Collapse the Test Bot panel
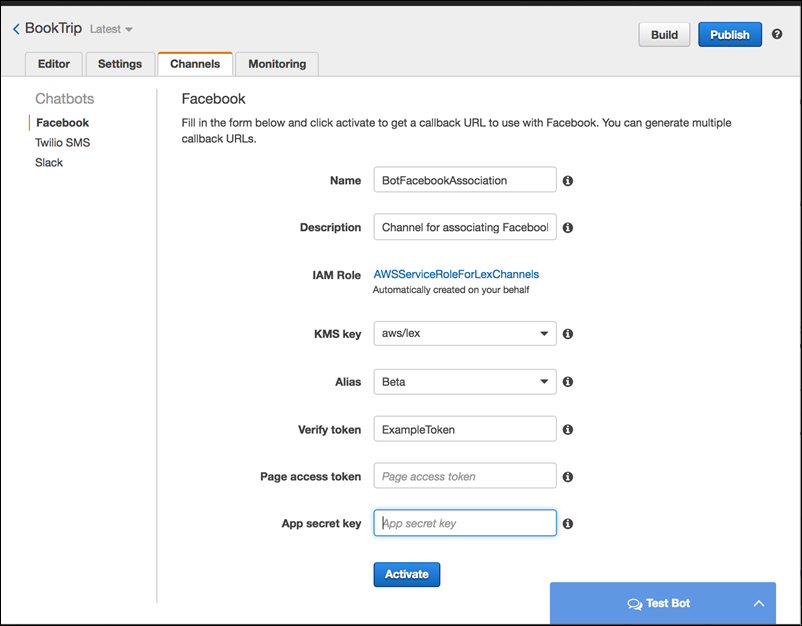Screen dimensions: 802x626 point(759,603)
